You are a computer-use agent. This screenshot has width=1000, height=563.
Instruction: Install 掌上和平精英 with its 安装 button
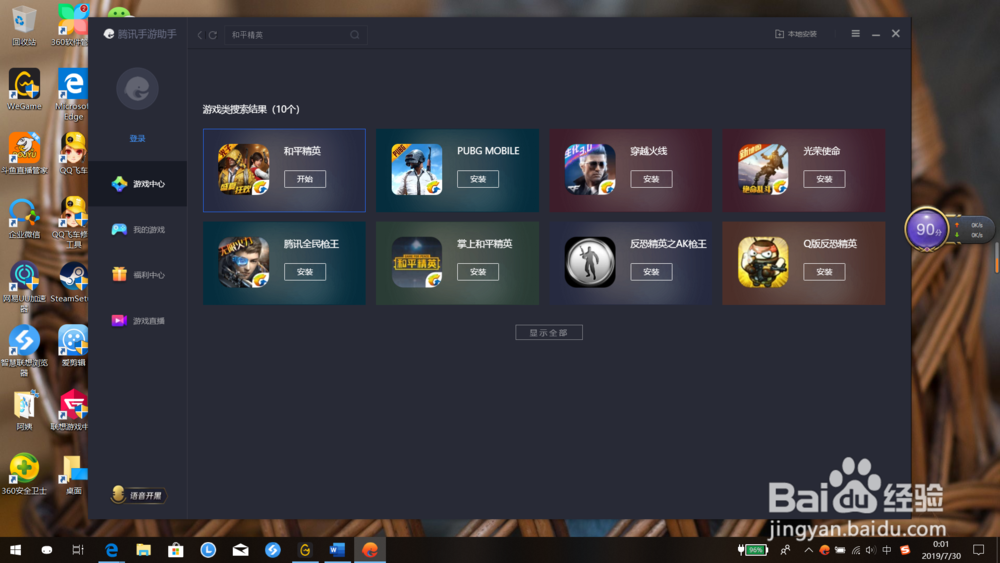(478, 272)
